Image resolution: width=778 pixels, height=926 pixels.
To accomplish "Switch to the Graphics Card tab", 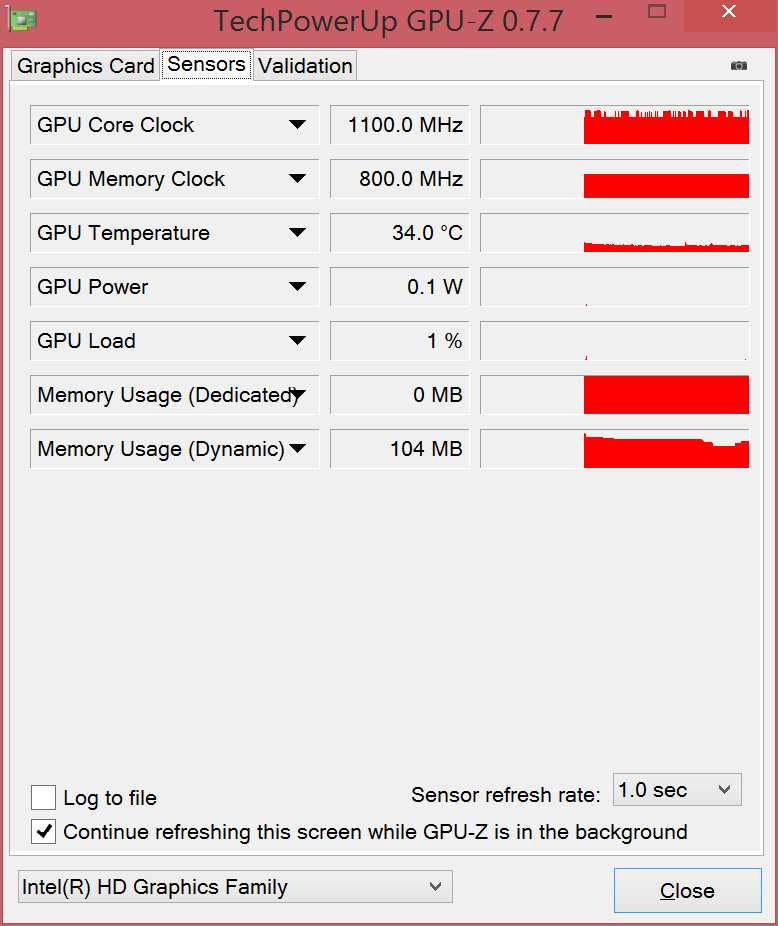I will click(x=86, y=66).
